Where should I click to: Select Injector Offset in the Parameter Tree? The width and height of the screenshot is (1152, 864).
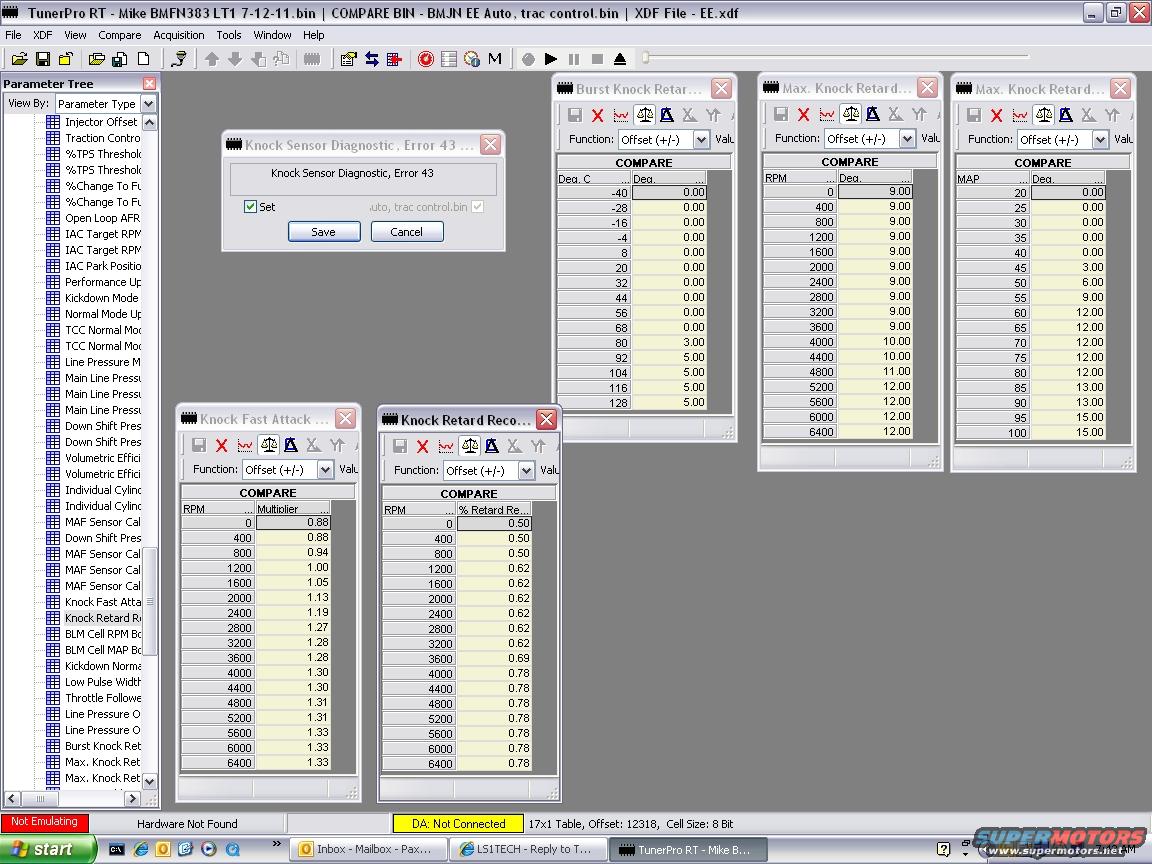pos(101,122)
